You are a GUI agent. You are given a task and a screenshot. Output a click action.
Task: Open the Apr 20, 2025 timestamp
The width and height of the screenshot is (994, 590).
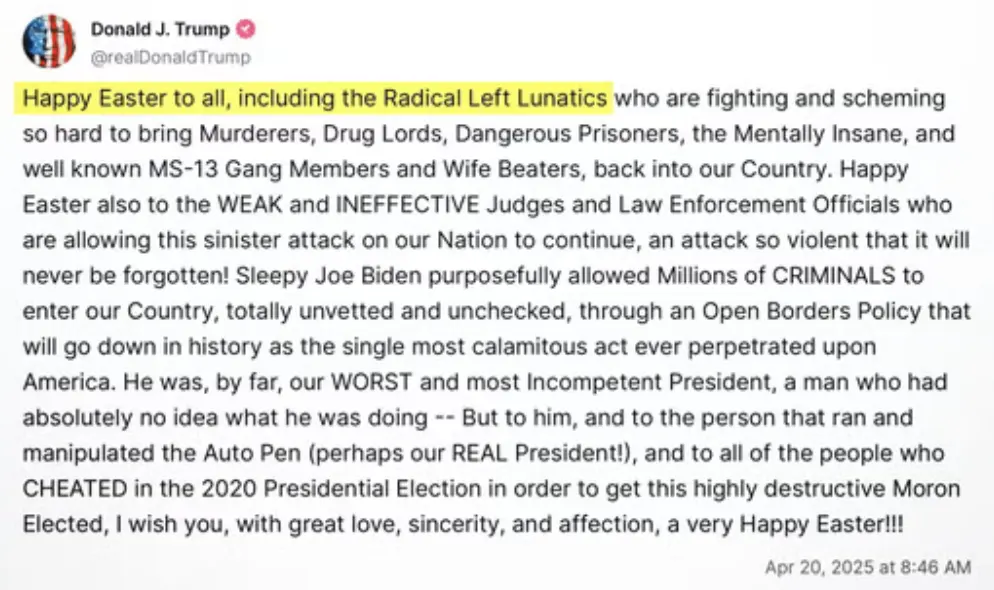pyautogui.click(x=867, y=567)
